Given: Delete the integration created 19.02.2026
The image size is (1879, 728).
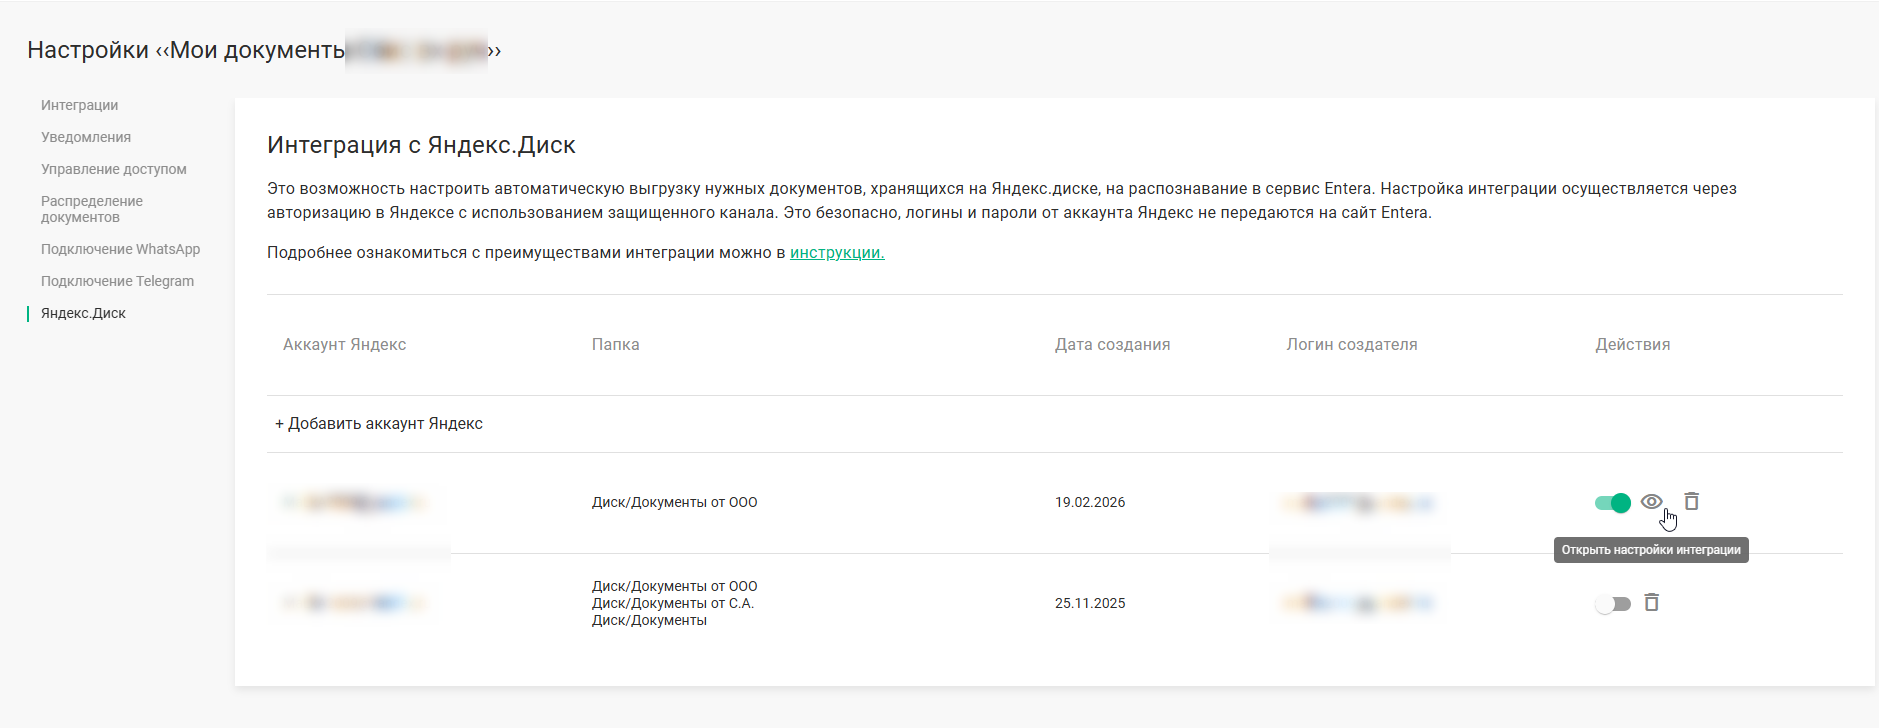Looking at the screenshot, I should [1691, 502].
